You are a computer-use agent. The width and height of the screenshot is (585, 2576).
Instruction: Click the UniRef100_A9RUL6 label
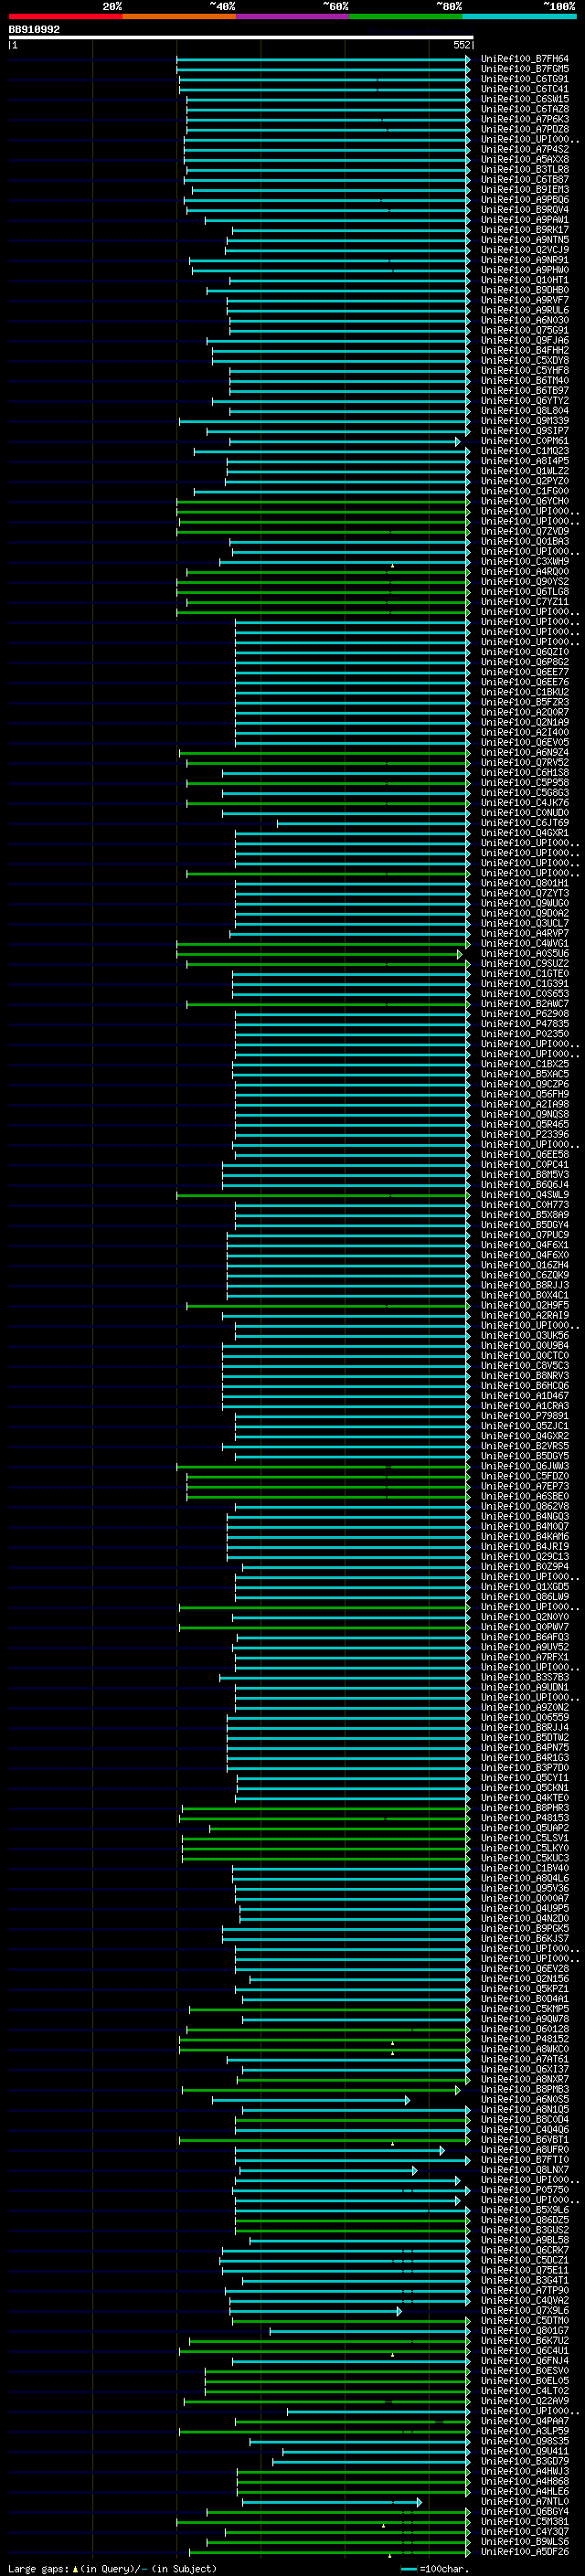click(x=524, y=310)
